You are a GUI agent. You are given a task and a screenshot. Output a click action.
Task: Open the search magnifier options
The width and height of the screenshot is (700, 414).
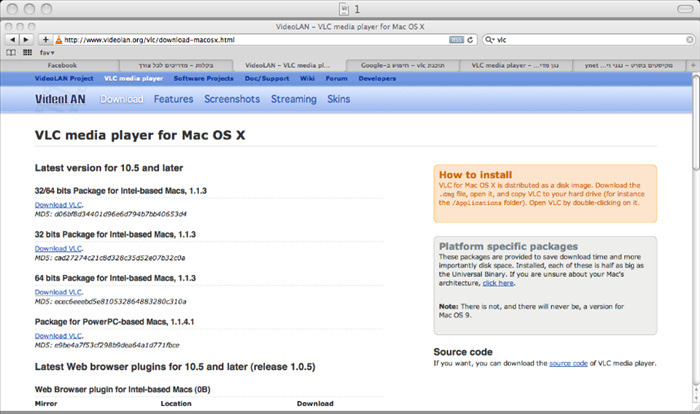[x=490, y=40]
